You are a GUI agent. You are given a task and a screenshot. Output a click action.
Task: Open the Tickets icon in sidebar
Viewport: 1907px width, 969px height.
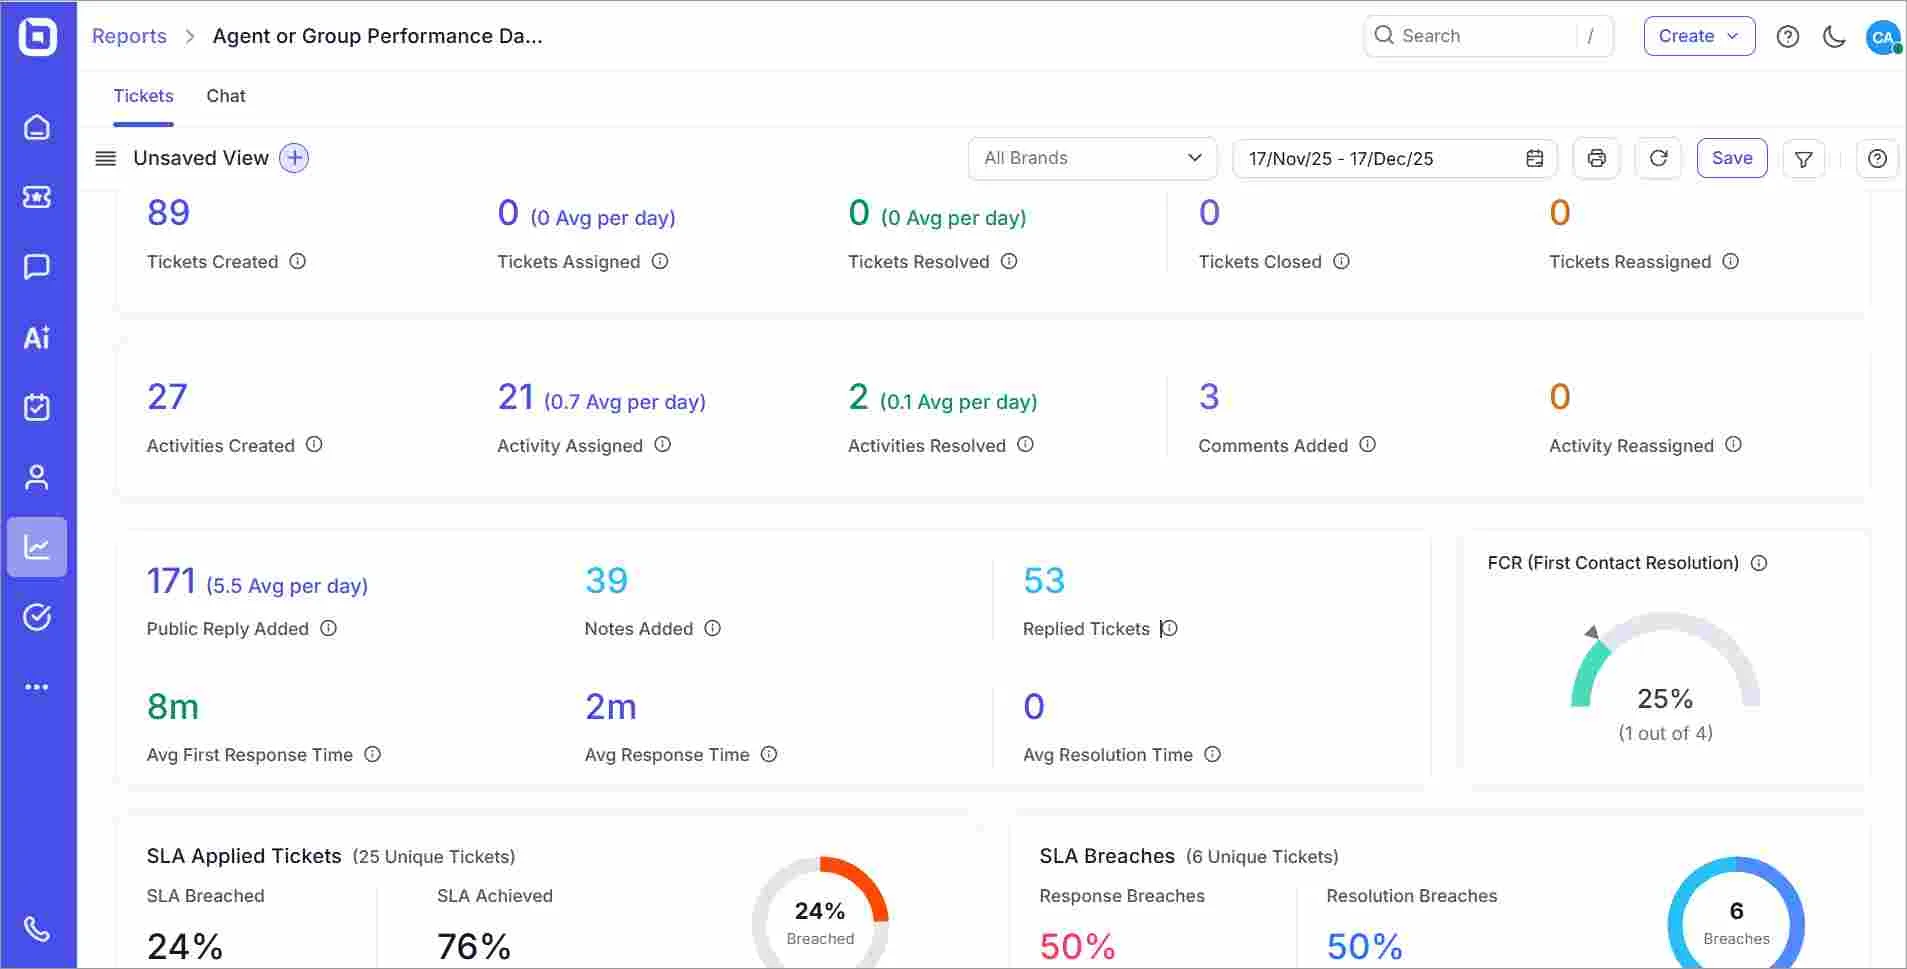37,197
